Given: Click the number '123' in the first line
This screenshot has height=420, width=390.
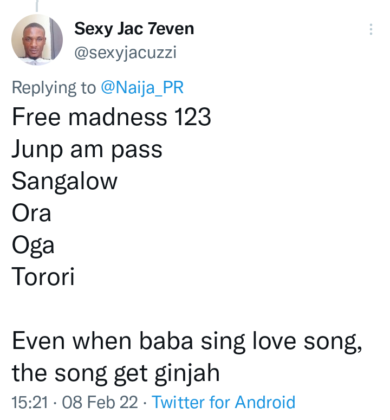Looking at the screenshot, I should click(193, 117).
